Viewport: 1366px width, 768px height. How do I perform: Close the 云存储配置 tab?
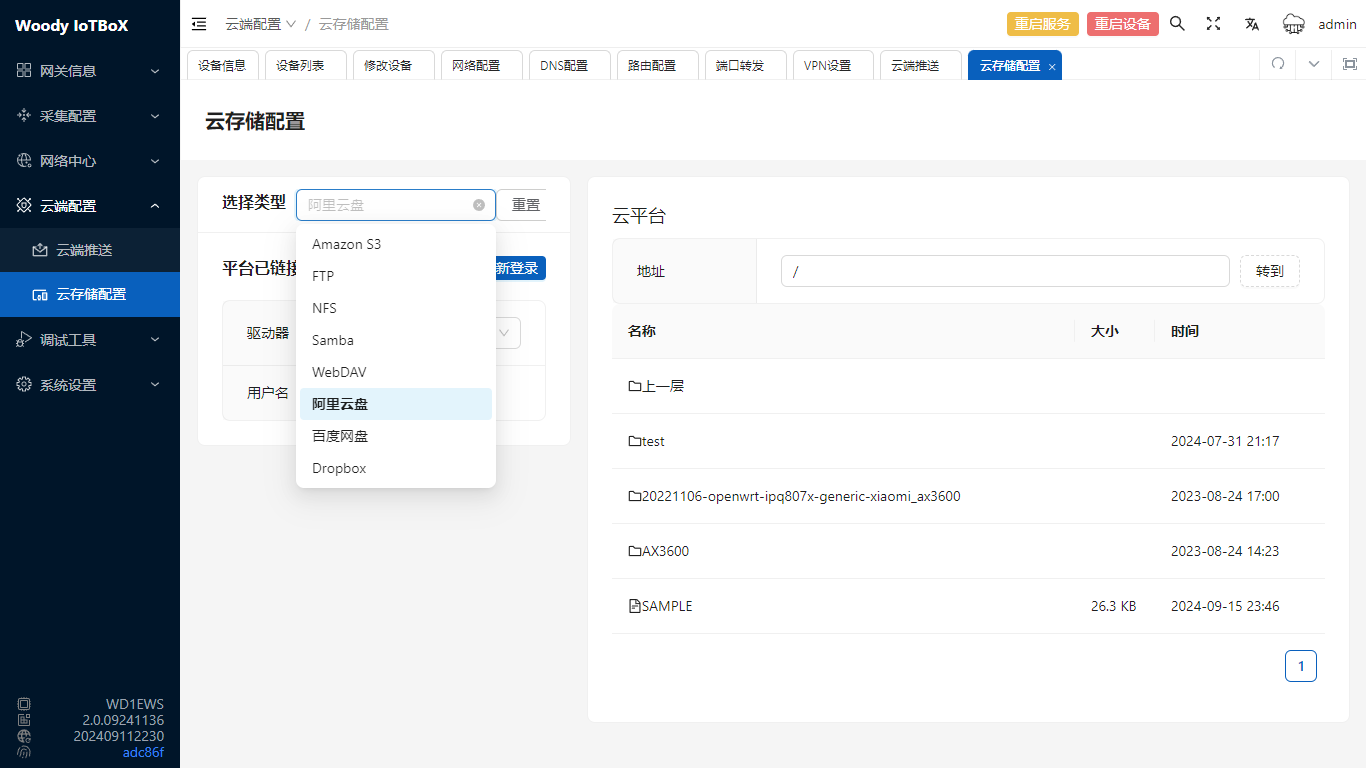[x=1052, y=67]
